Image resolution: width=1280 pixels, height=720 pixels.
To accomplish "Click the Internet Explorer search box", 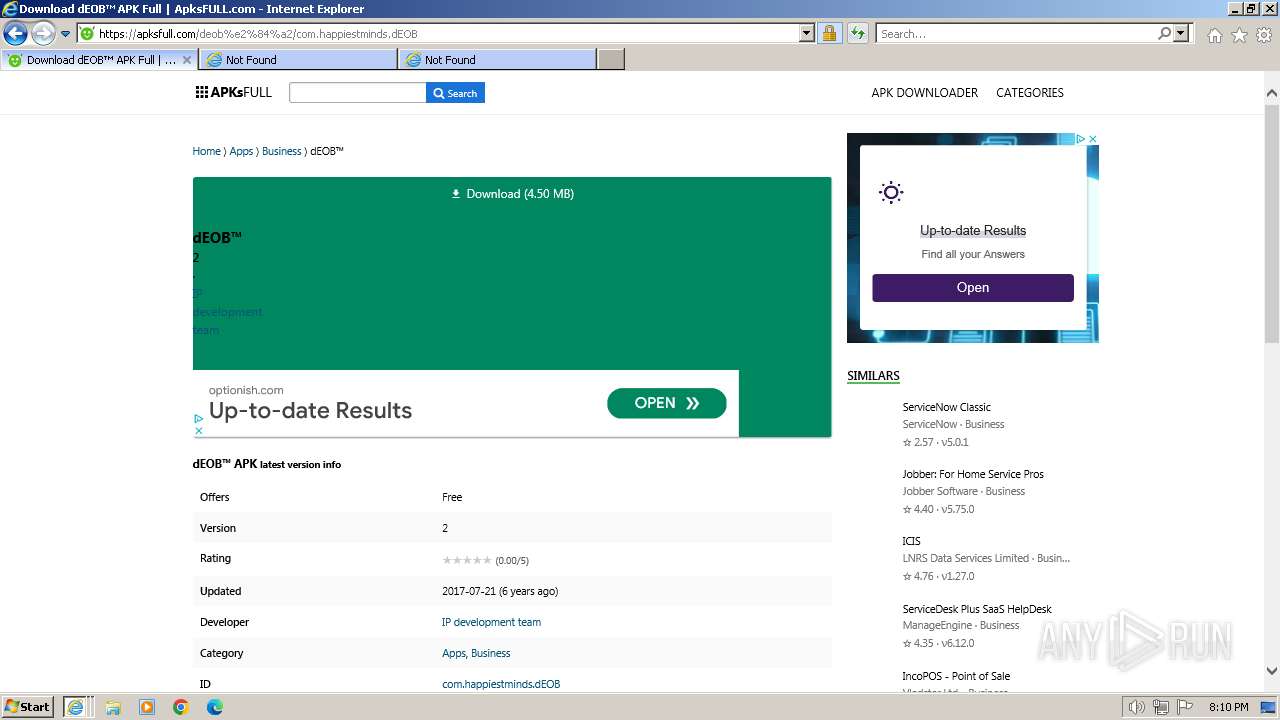I will pyautogui.click(x=1016, y=34).
